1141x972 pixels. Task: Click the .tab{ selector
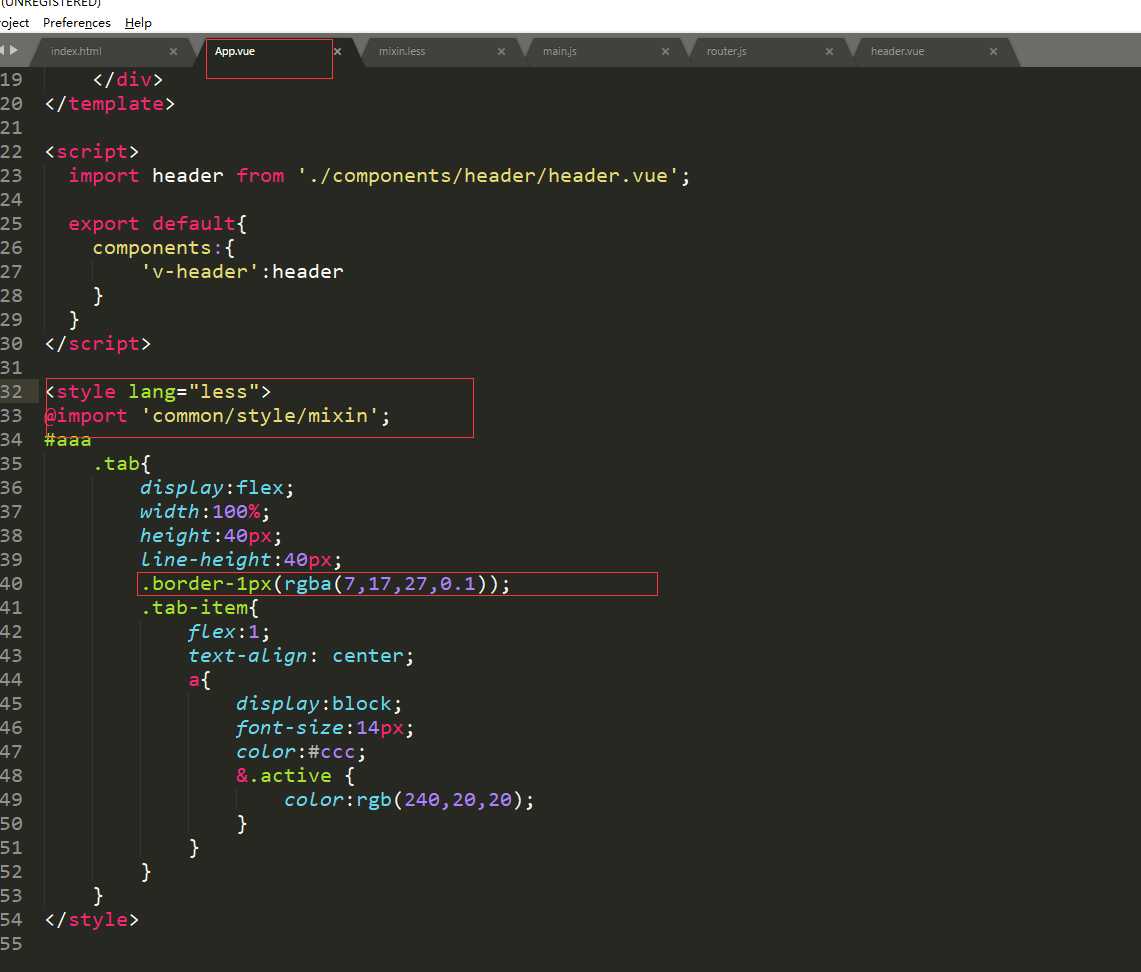tap(122, 463)
